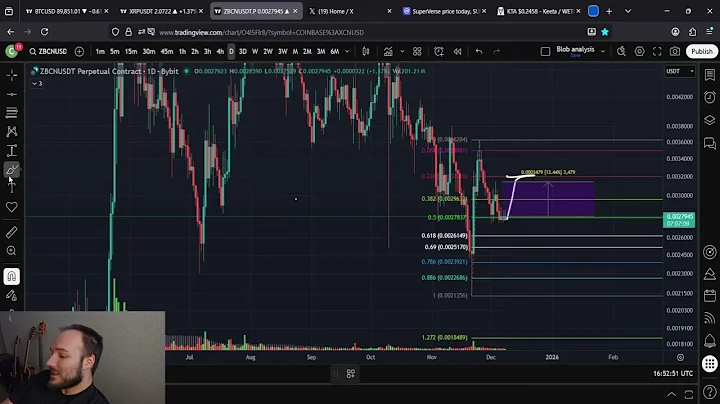Open the chats panel
Screen dimensions: 720x404
[710, 144]
